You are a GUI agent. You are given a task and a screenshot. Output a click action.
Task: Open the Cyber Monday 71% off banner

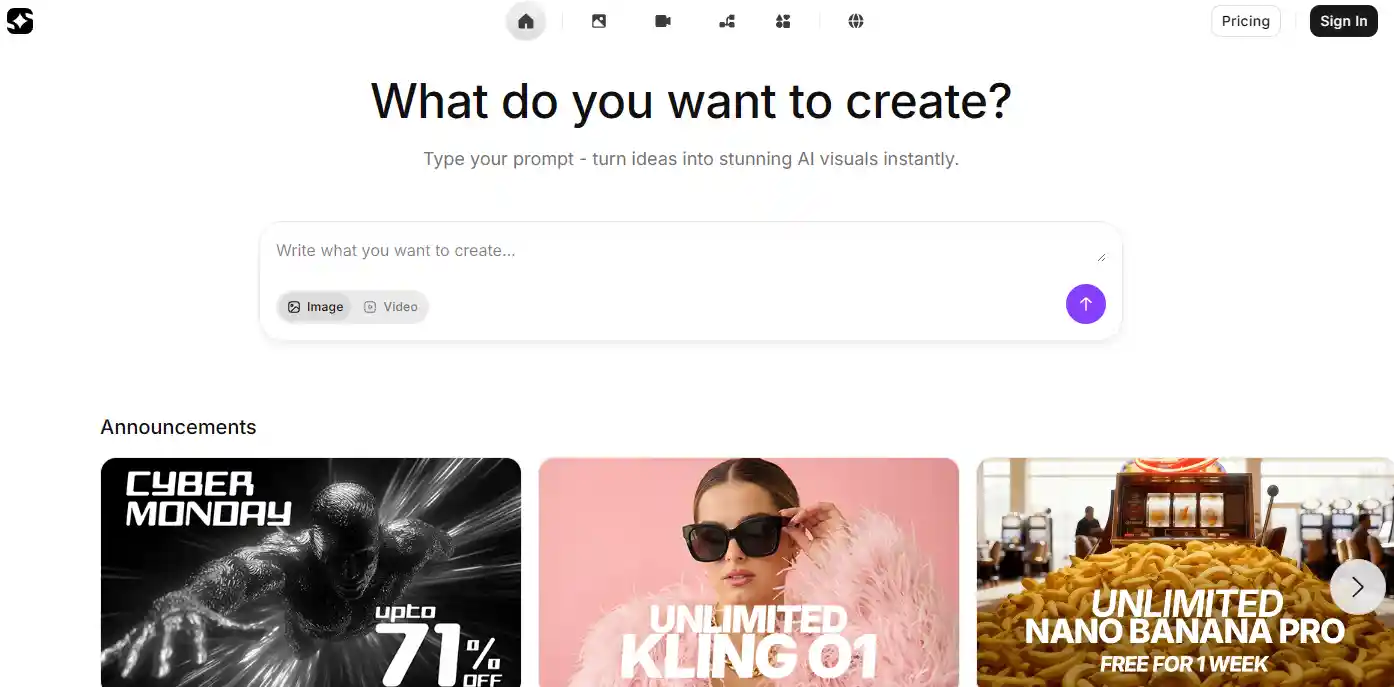tap(310, 572)
